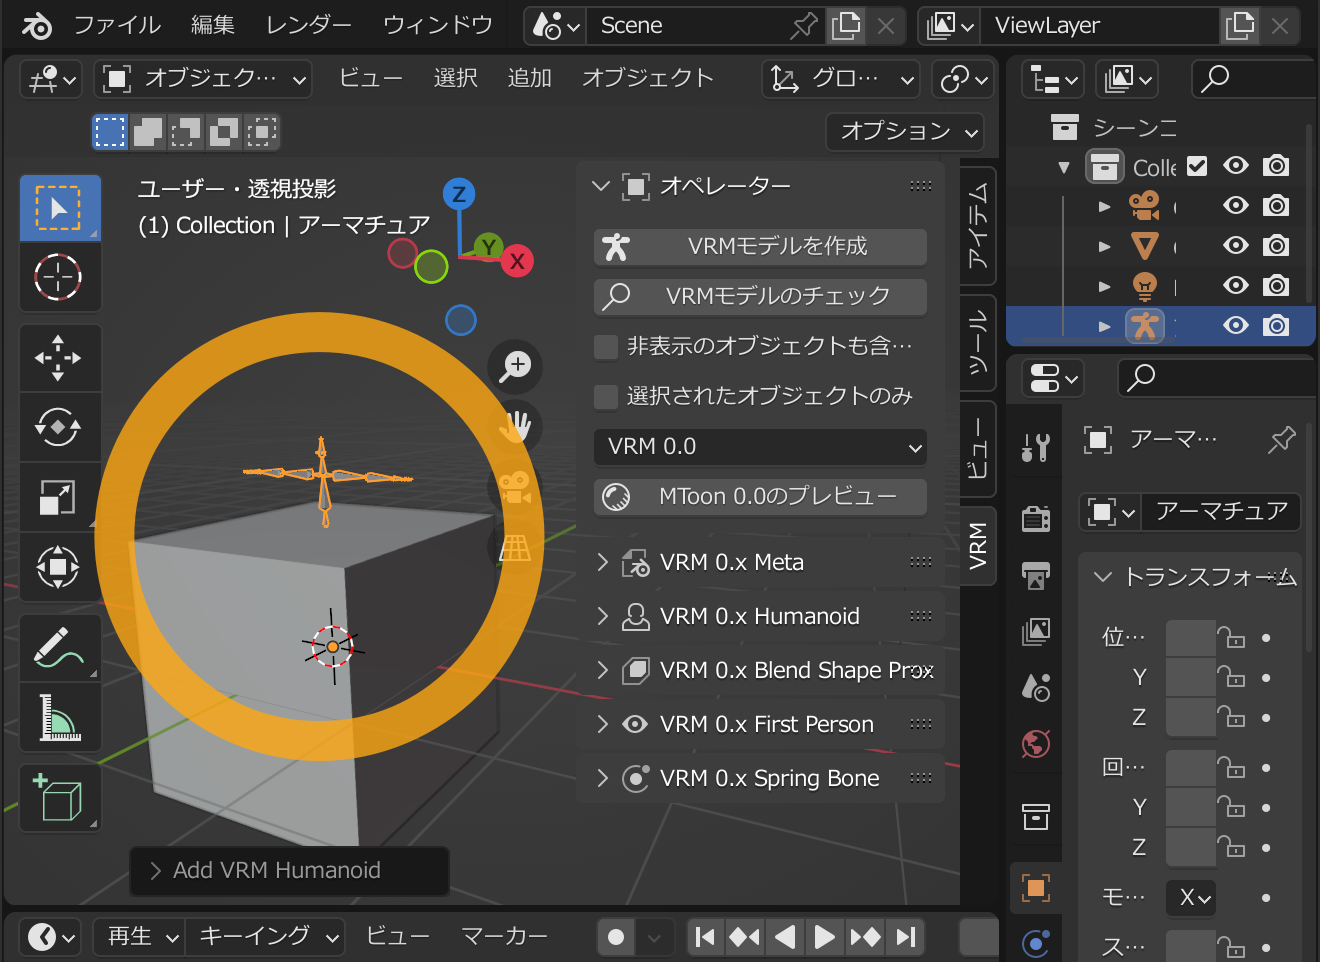Toggle camera view in the viewport
The height and width of the screenshot is (962, 1320).
pos(515,487)
